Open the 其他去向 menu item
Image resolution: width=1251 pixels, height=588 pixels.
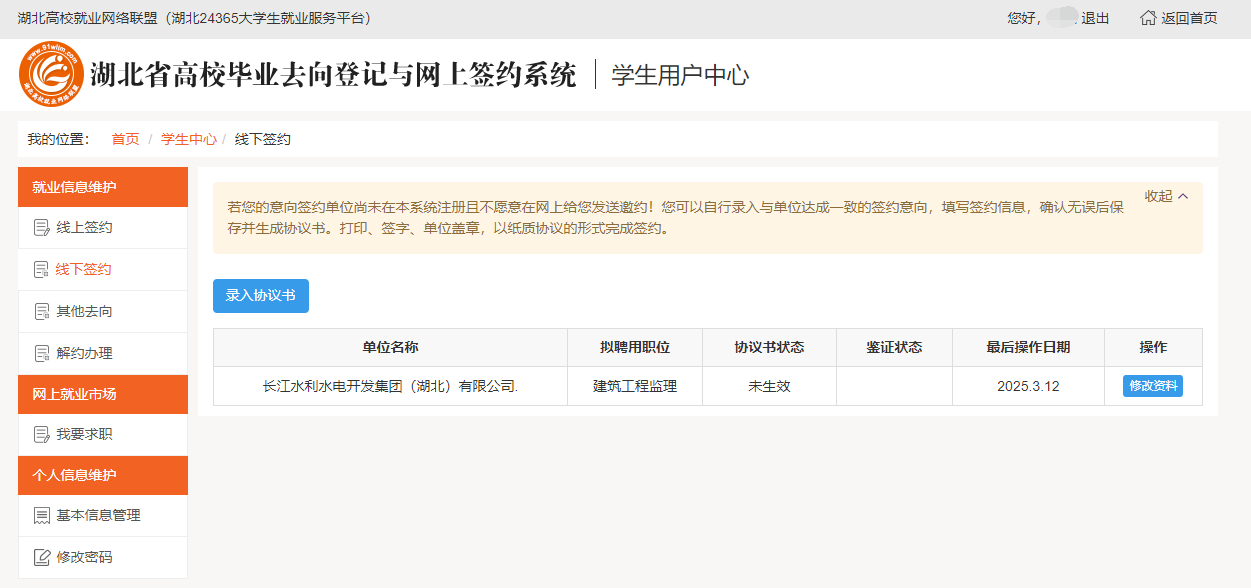(x=84, y=312)
